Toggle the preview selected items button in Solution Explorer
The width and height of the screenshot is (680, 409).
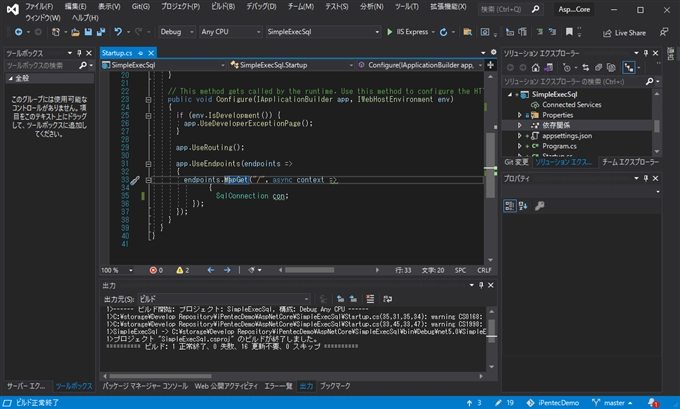tap(628, 67)
